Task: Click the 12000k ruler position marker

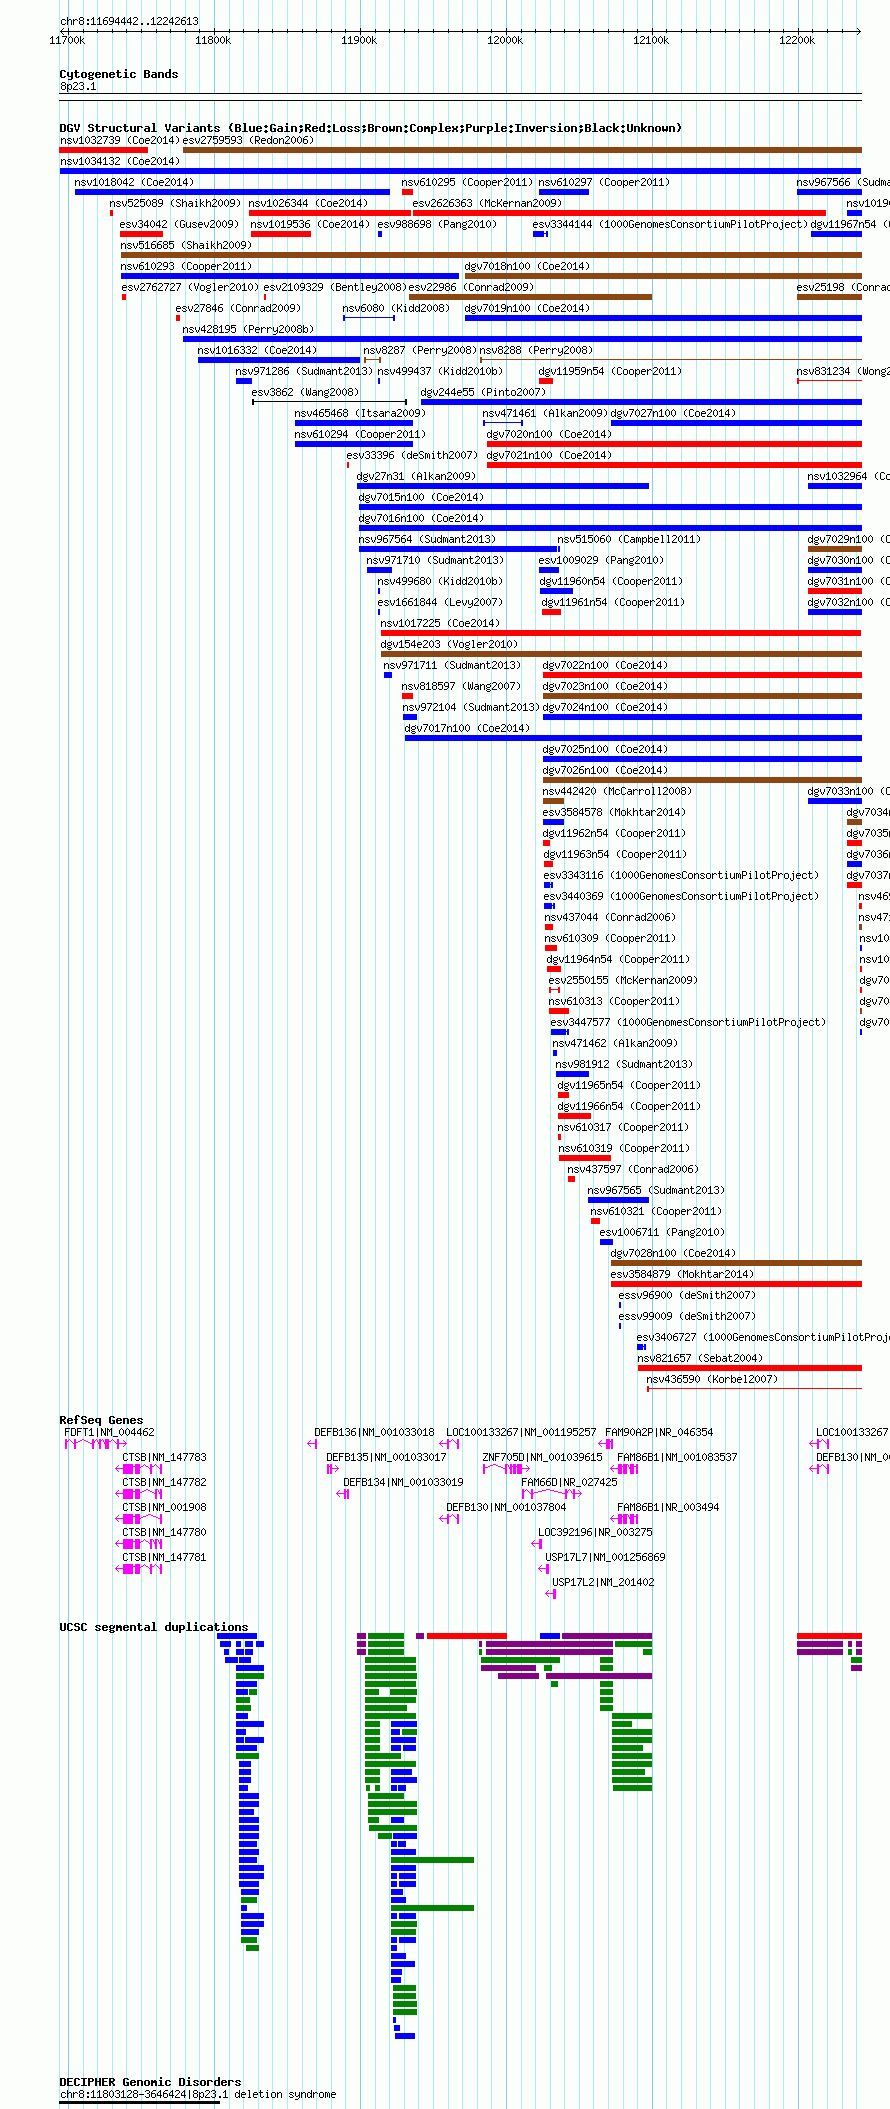Action: coord(505,40)
